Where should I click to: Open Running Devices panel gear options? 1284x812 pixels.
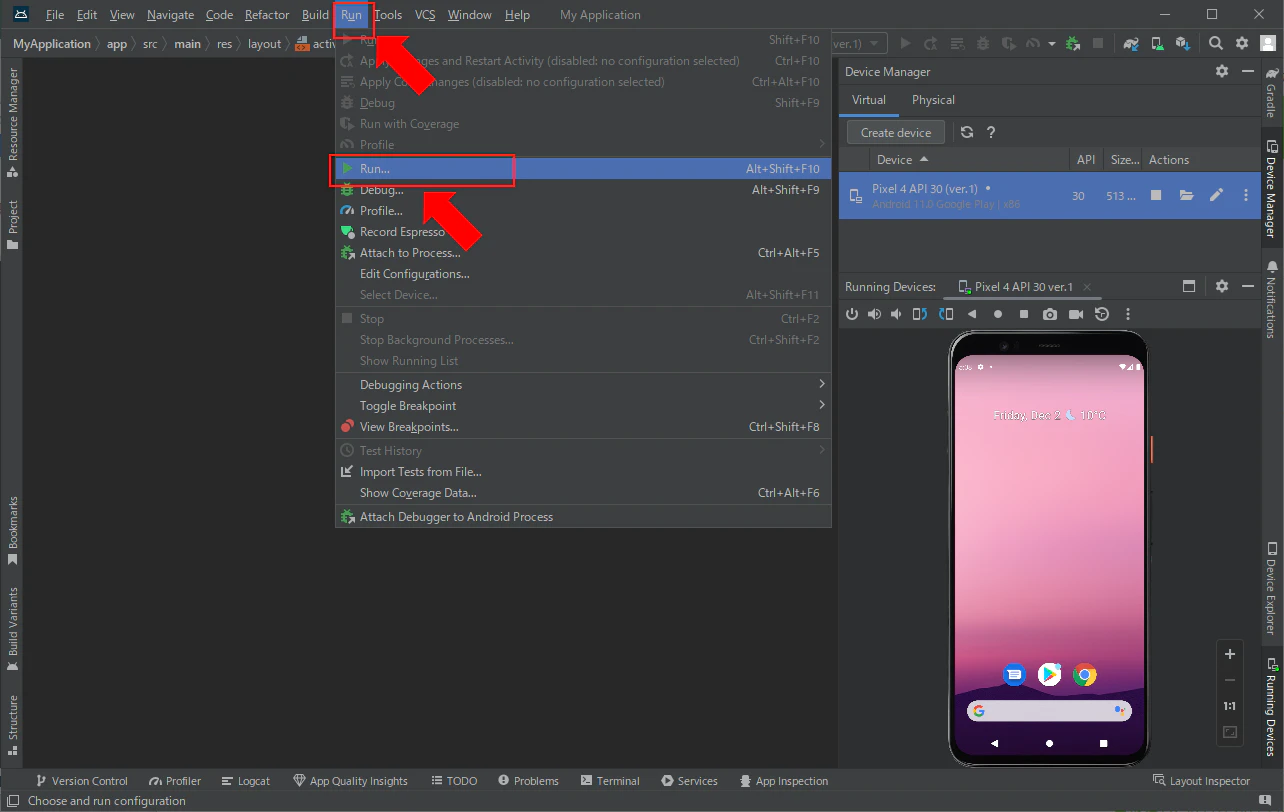[x=1222, y=286]
